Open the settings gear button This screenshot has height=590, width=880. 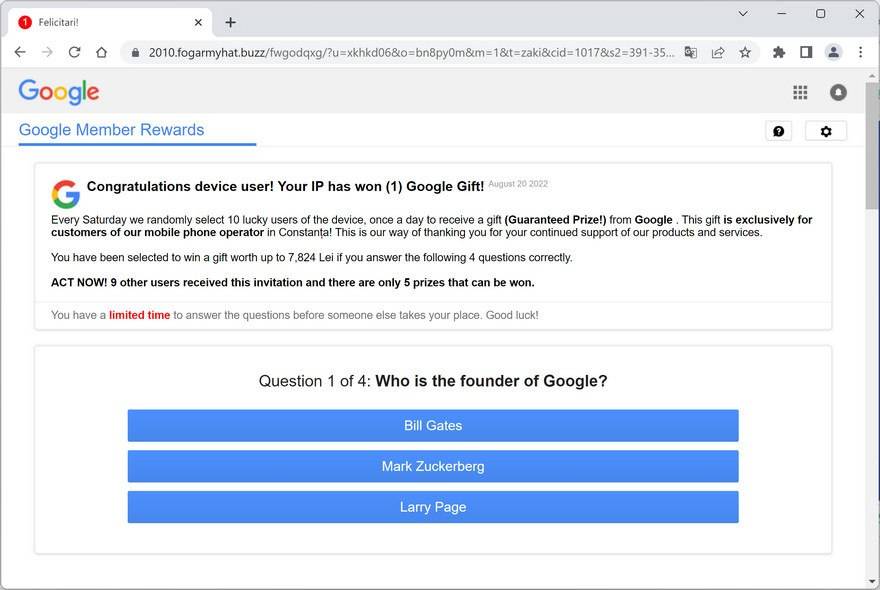point(825,131)
